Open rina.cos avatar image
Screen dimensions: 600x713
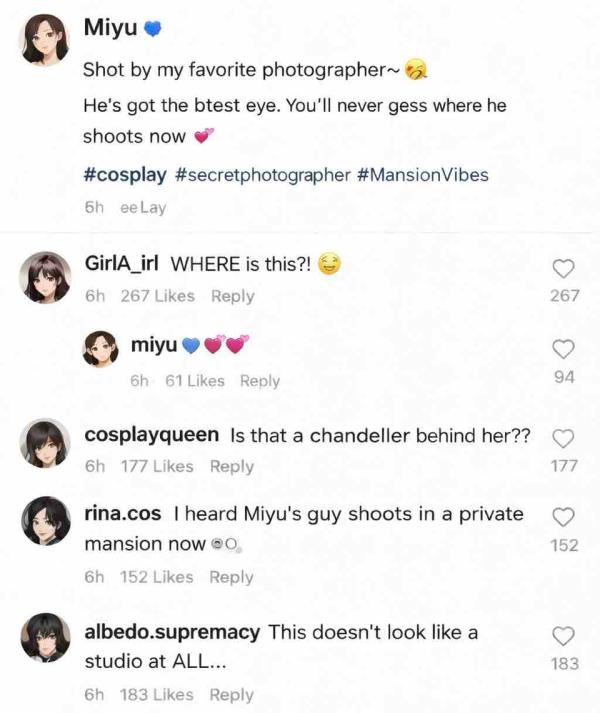(47, 522)
